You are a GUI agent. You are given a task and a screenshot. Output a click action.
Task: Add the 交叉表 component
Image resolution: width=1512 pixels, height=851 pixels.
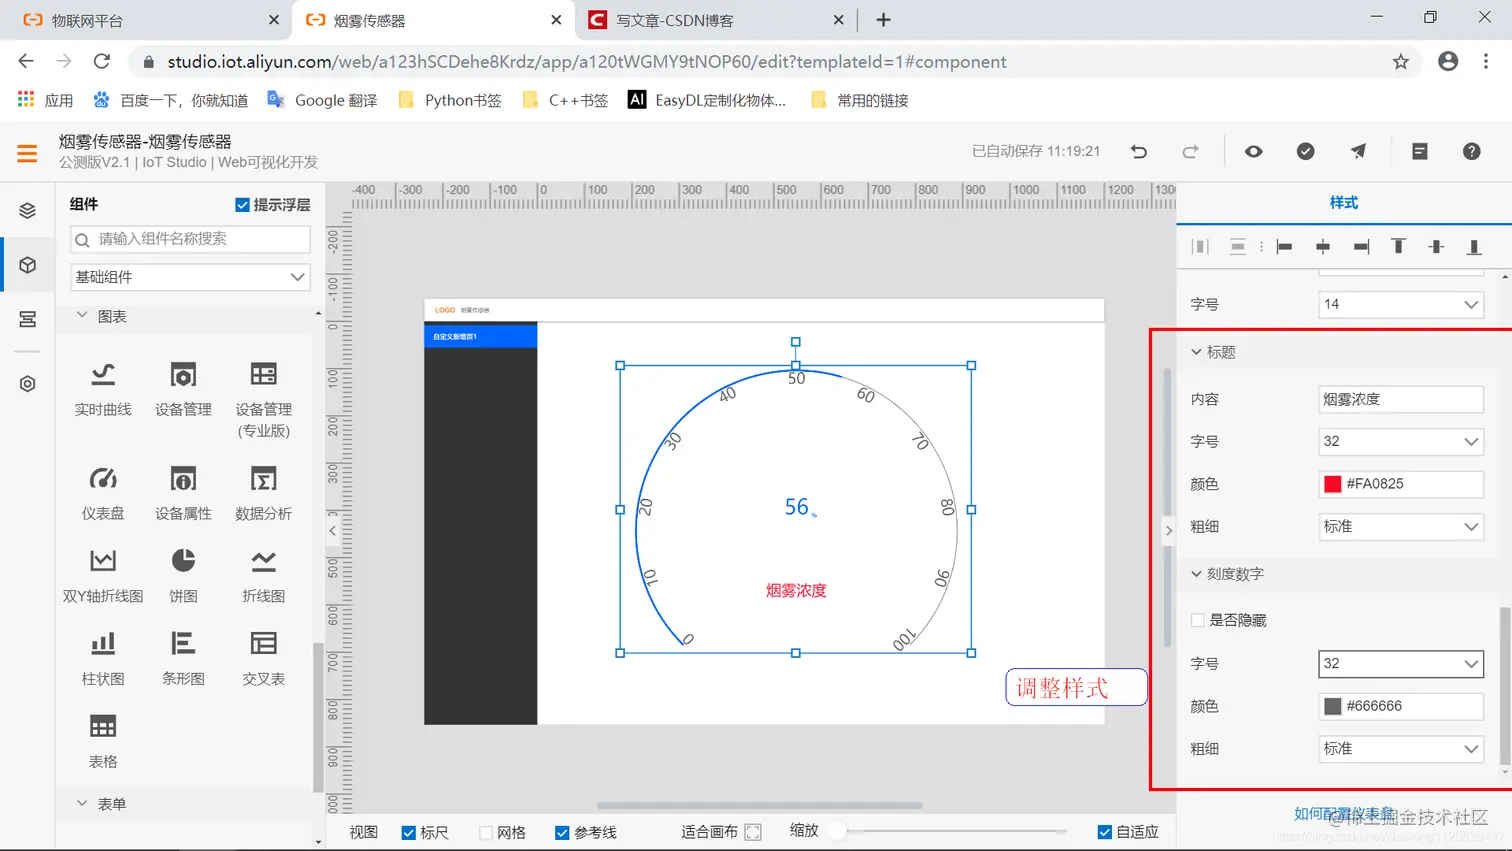click(264, 659)
